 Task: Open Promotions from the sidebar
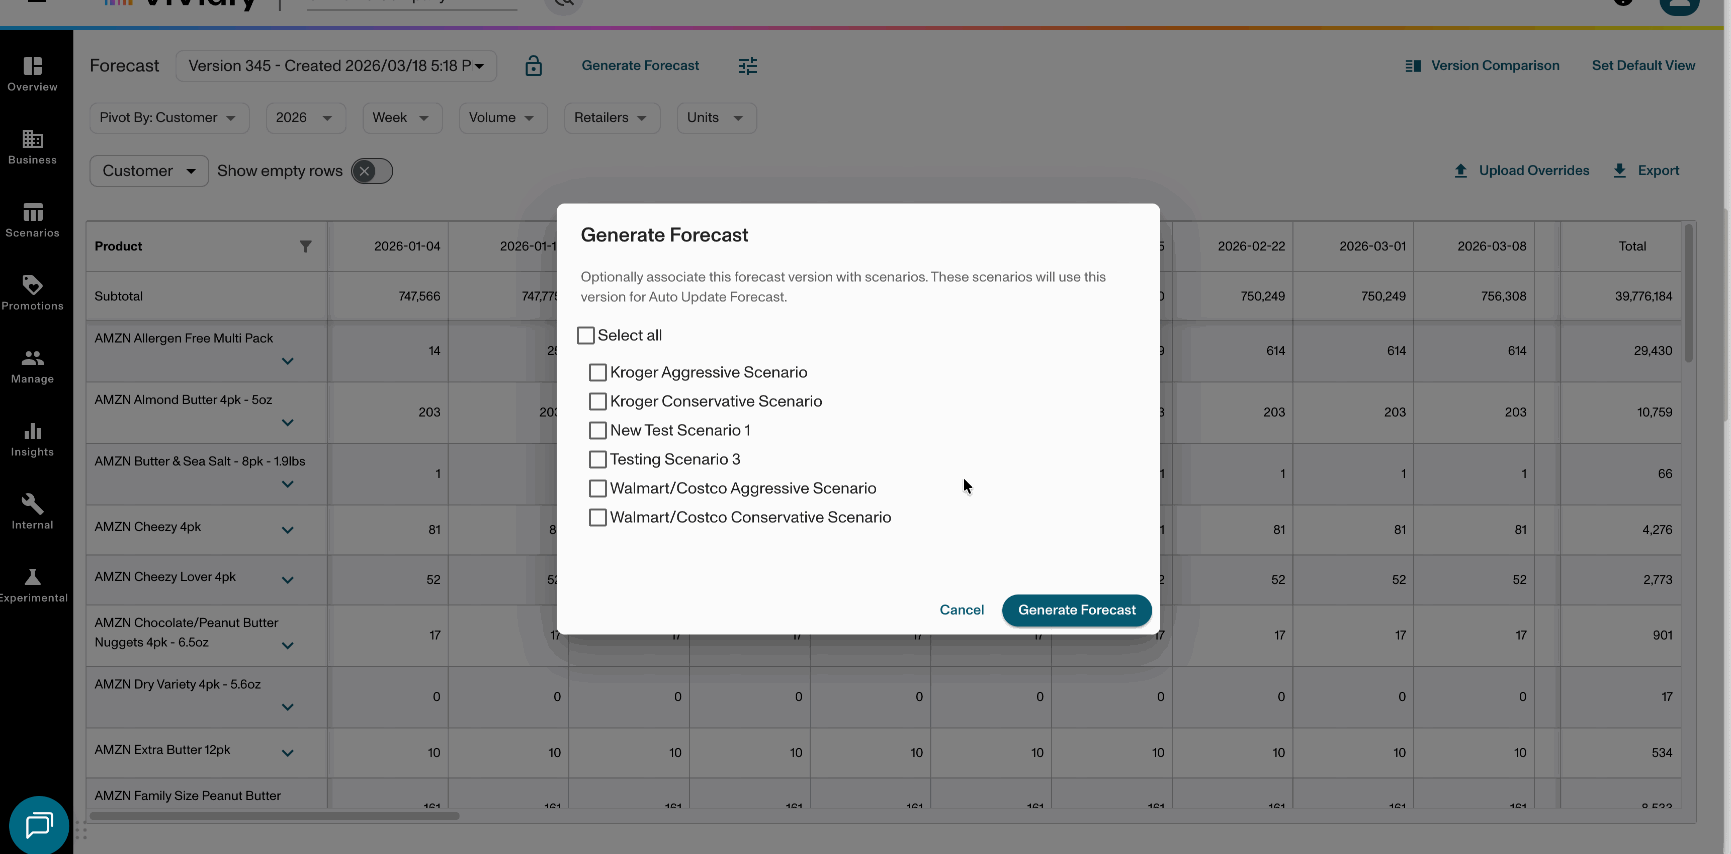click(33, 293)
